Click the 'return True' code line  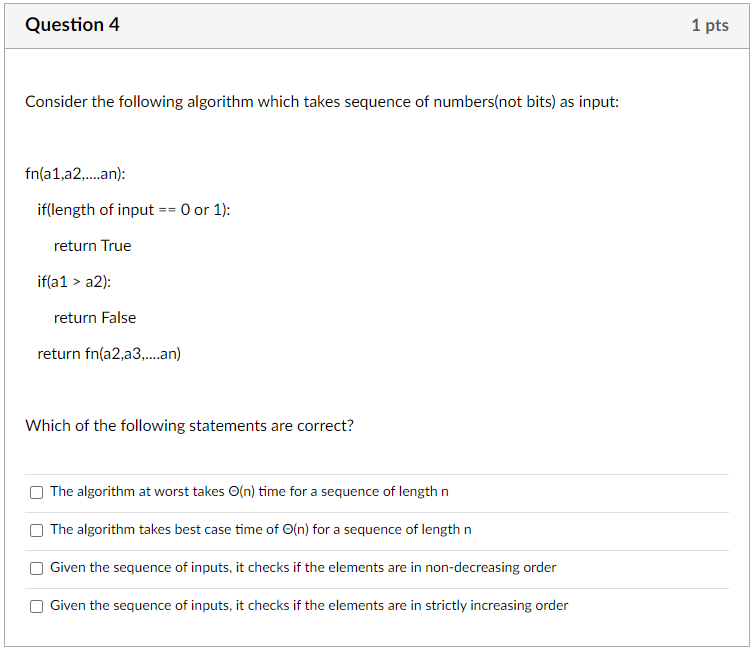coord(92,246)
